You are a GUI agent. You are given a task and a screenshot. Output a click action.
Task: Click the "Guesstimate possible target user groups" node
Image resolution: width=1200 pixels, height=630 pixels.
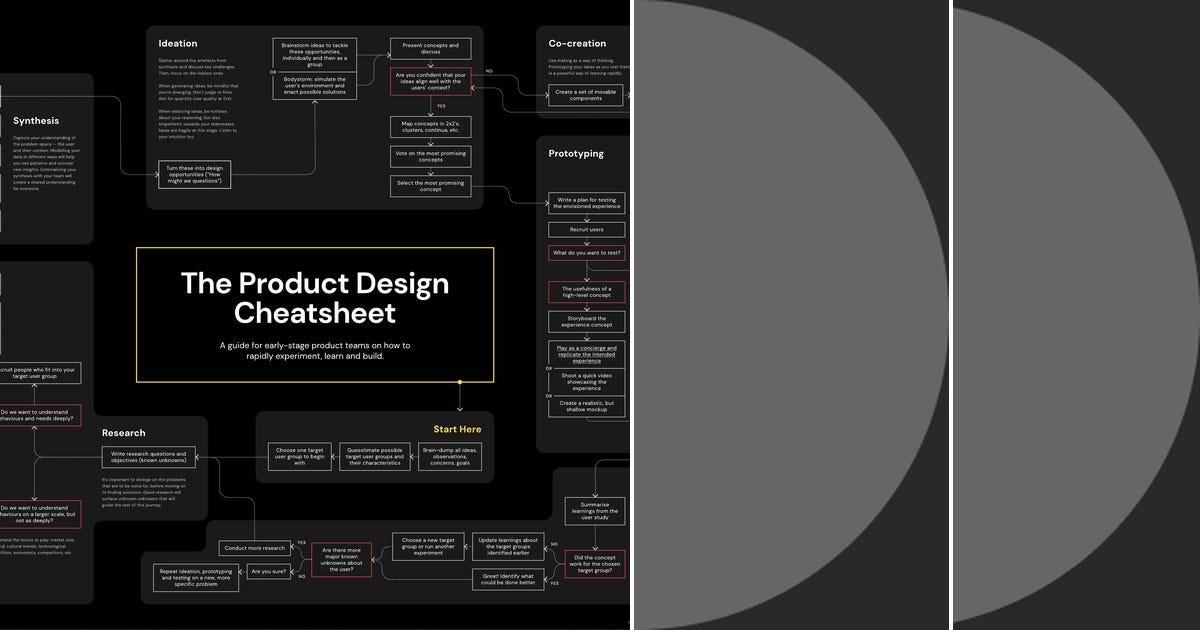(x=374, y=458)
